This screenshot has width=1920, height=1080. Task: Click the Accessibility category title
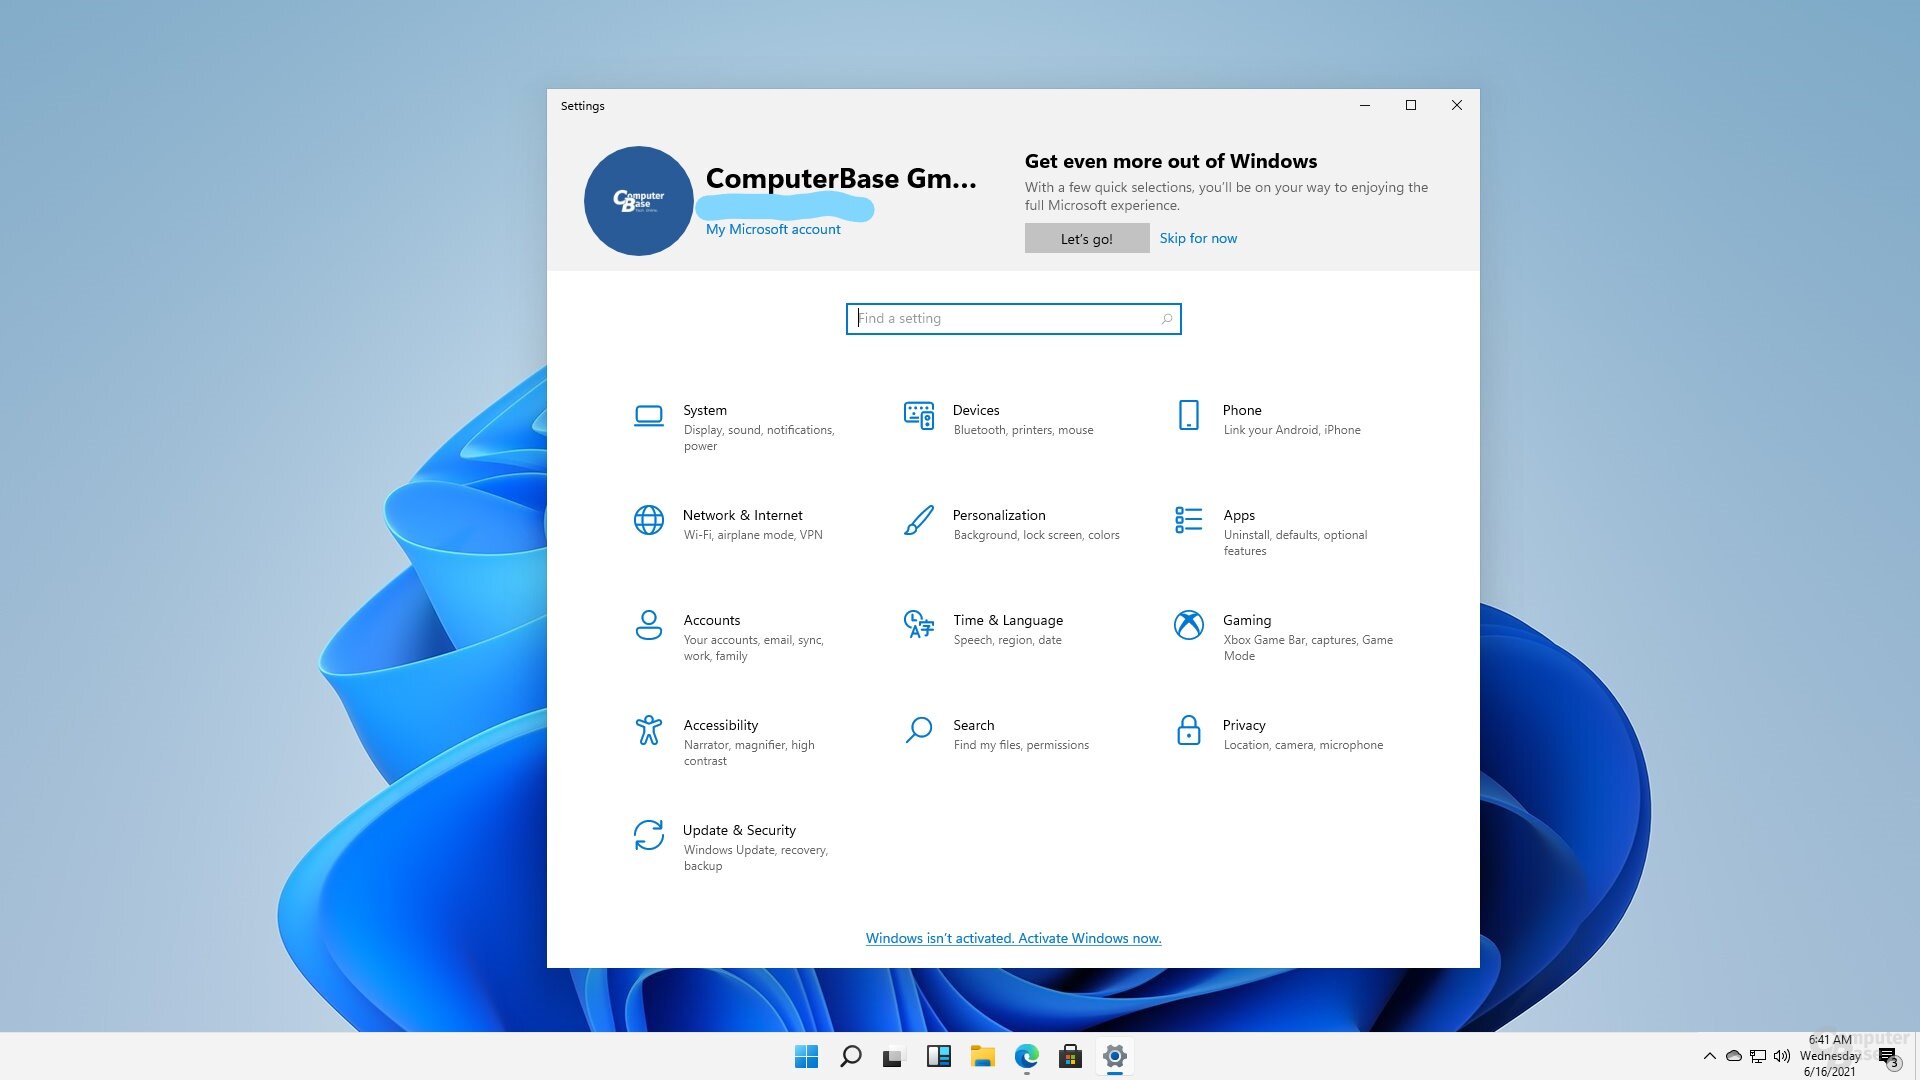pos(720,725)
